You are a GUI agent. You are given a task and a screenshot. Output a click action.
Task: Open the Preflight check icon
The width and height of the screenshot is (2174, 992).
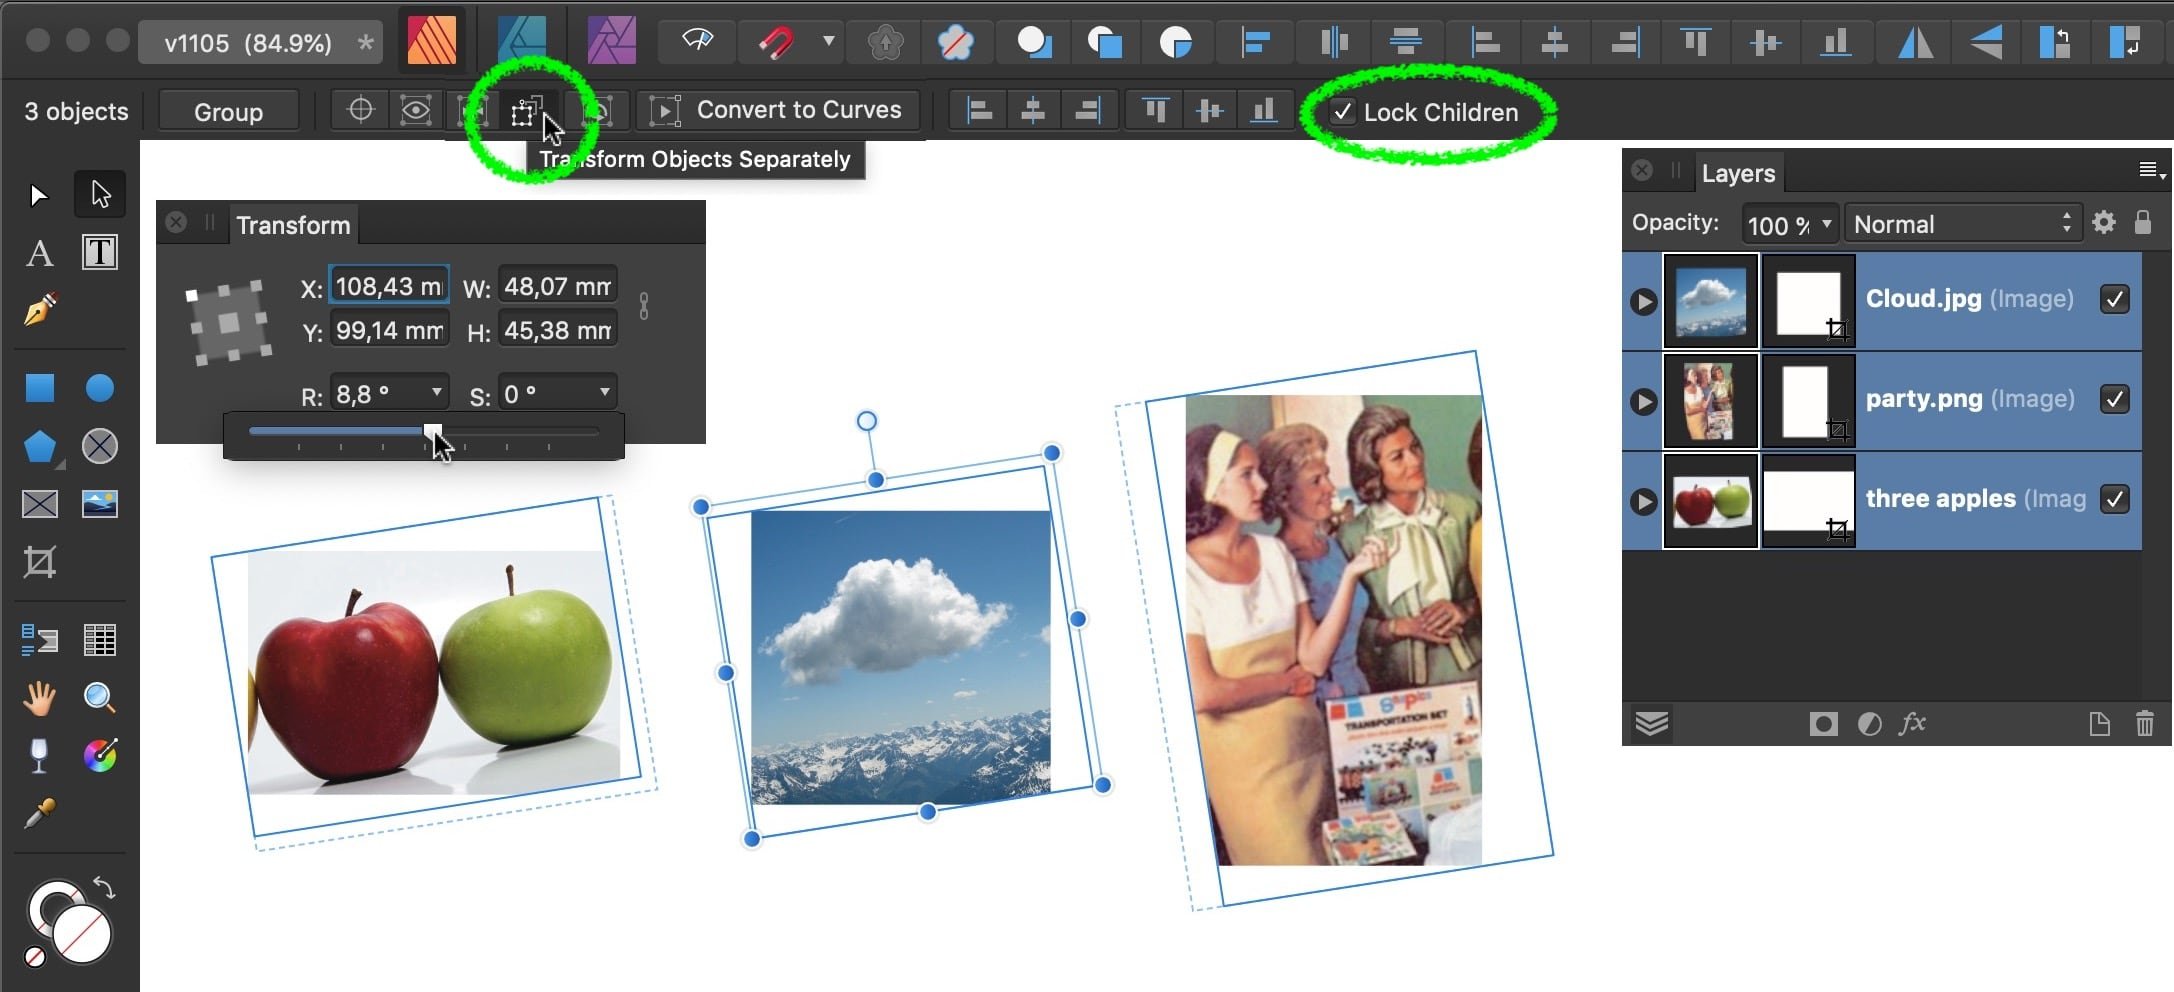click(697, 41)
